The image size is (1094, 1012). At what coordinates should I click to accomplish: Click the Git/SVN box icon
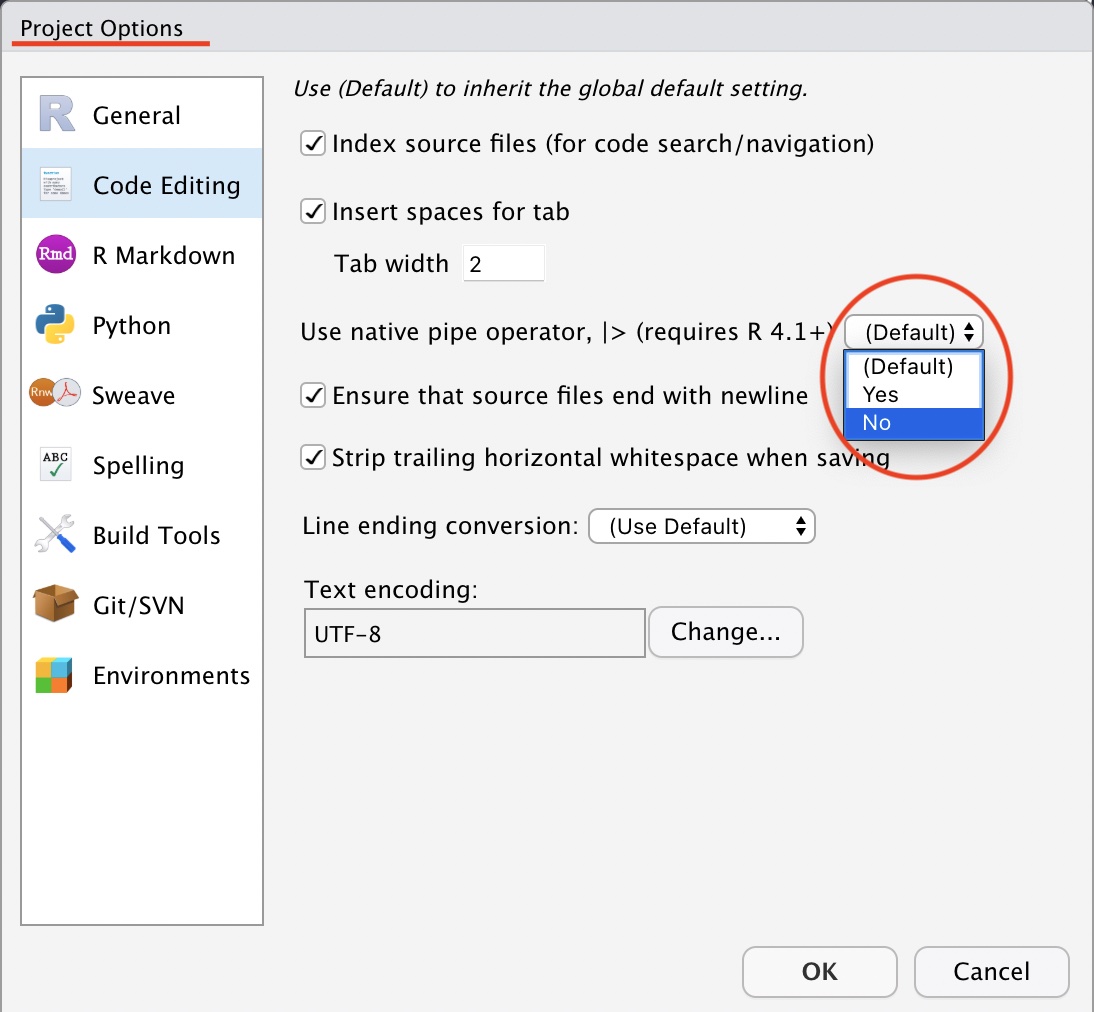[x=56, y=604]
